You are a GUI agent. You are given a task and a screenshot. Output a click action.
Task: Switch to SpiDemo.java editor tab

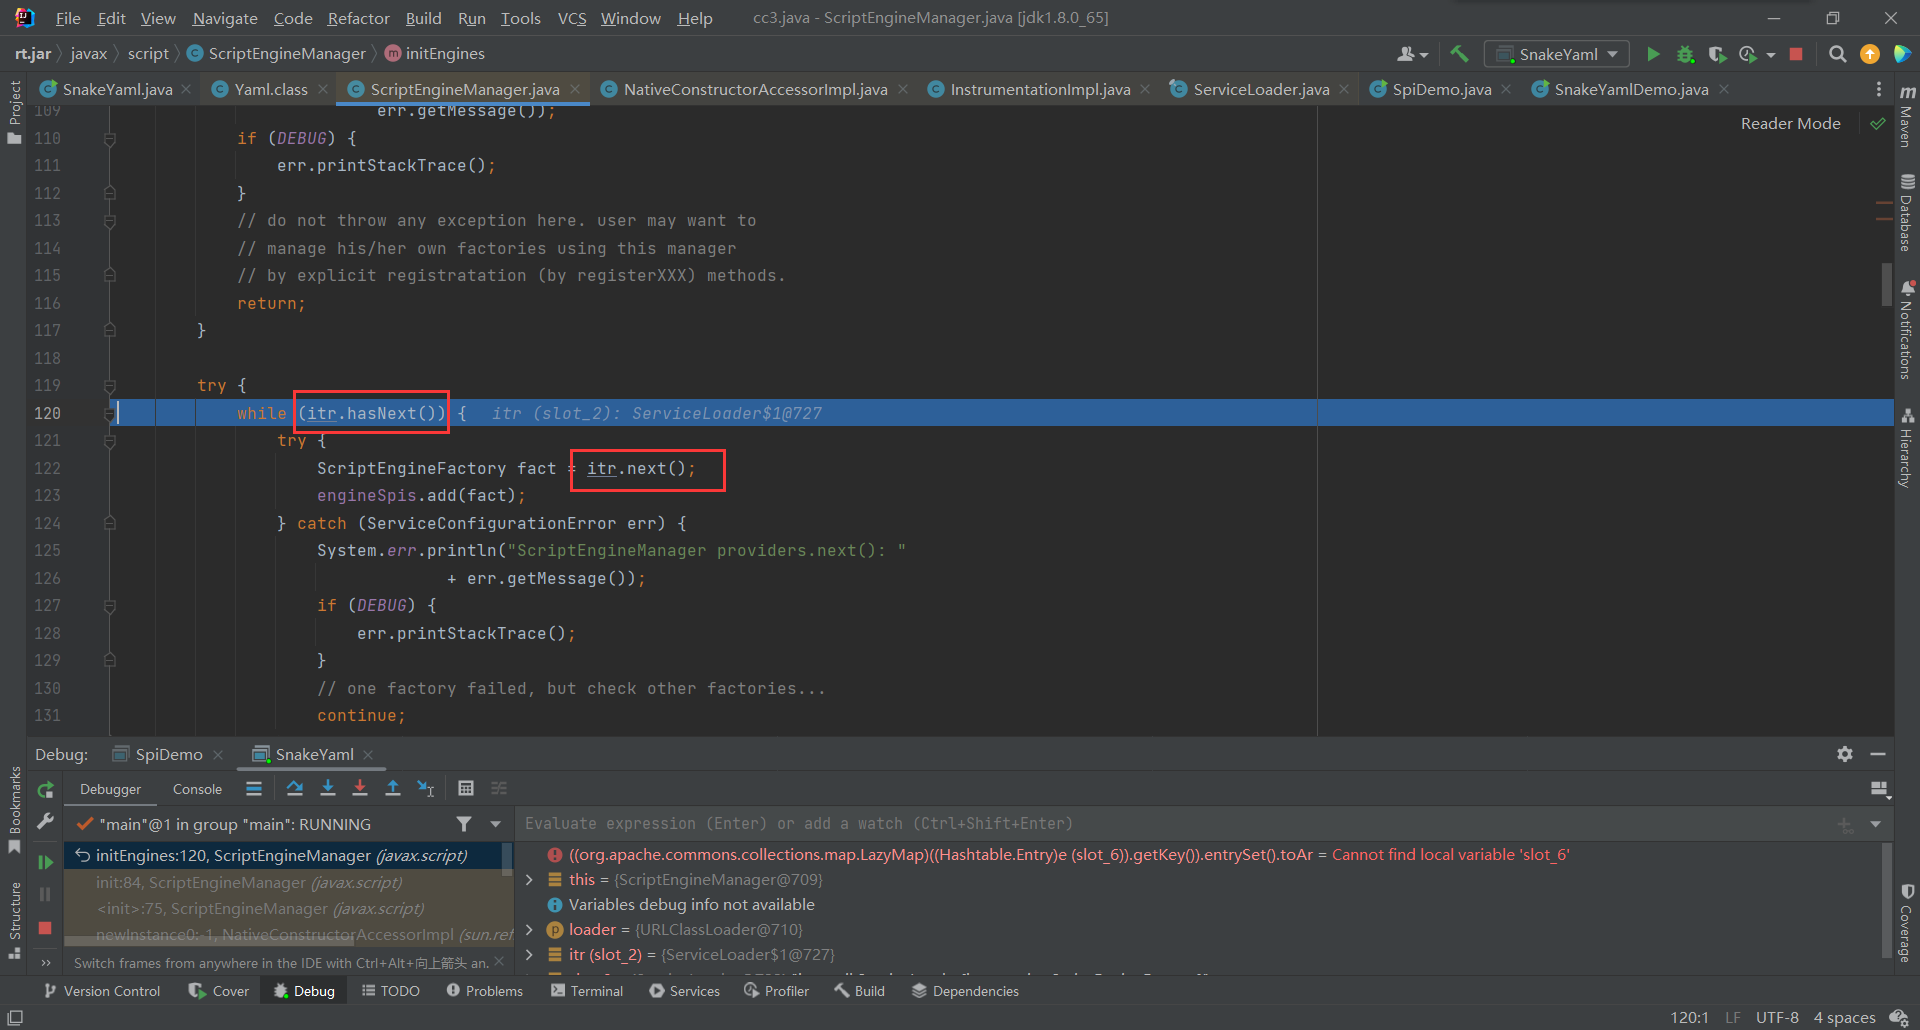point(1441,89)
